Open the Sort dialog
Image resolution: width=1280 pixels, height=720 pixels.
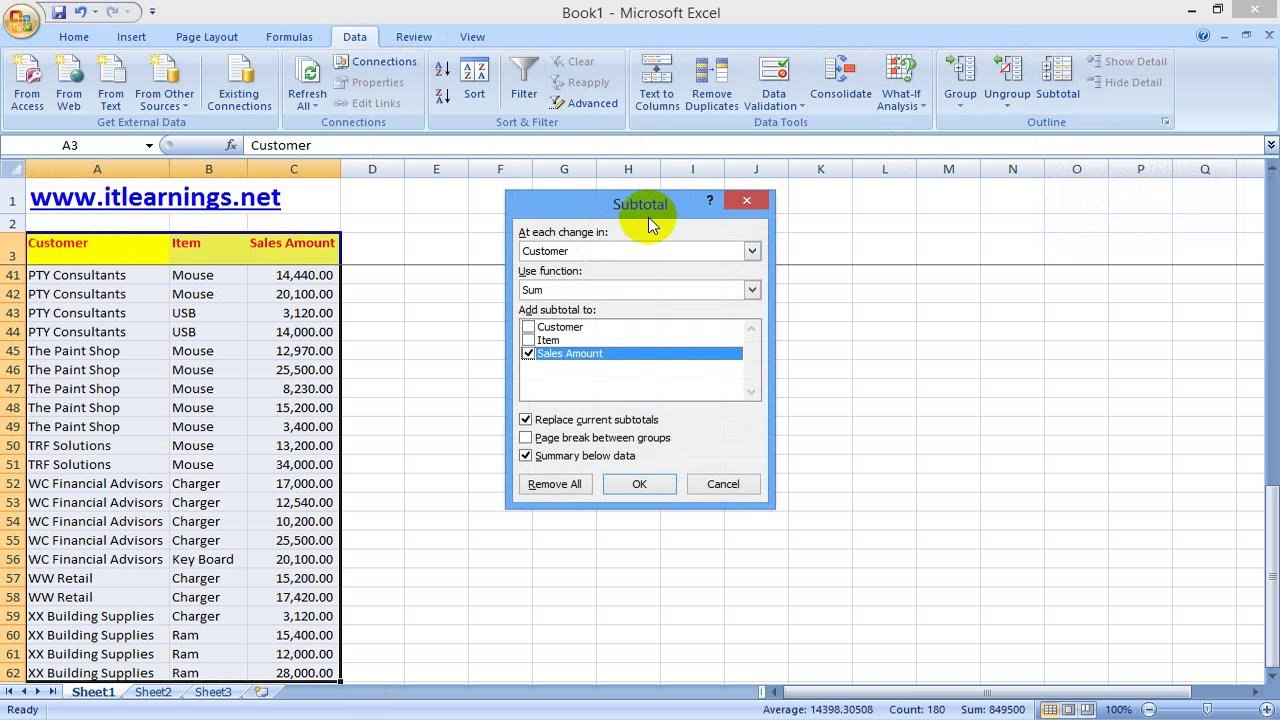pyautogui.click(x=474, y=80)
